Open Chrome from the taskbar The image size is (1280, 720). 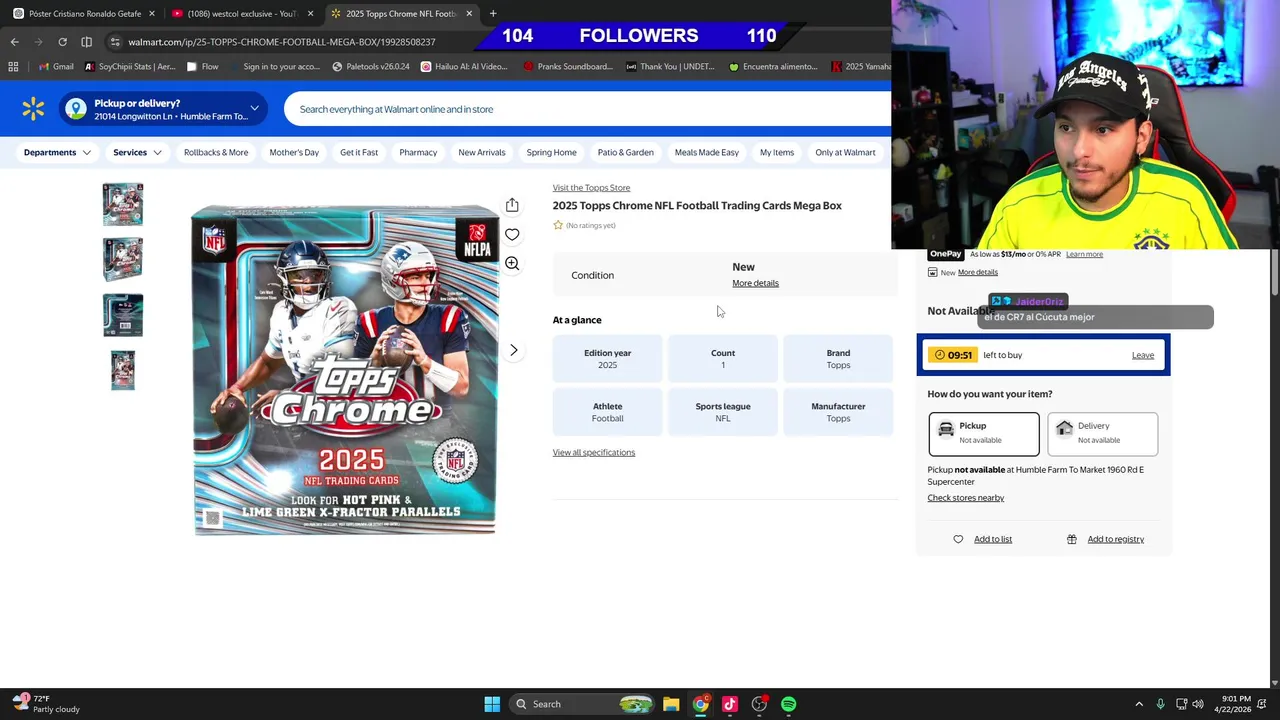click(x=700, y=704)
